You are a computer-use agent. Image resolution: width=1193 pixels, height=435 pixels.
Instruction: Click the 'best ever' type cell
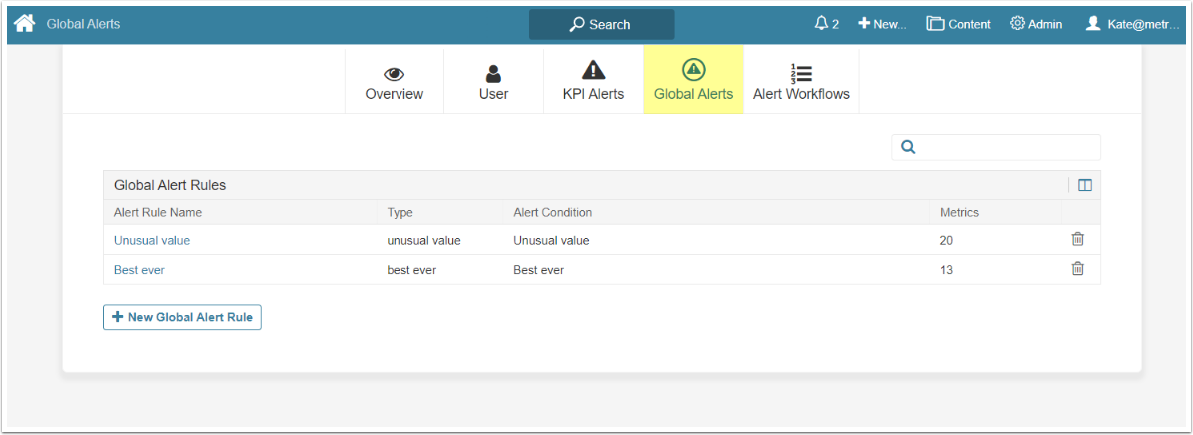(412, 270)
